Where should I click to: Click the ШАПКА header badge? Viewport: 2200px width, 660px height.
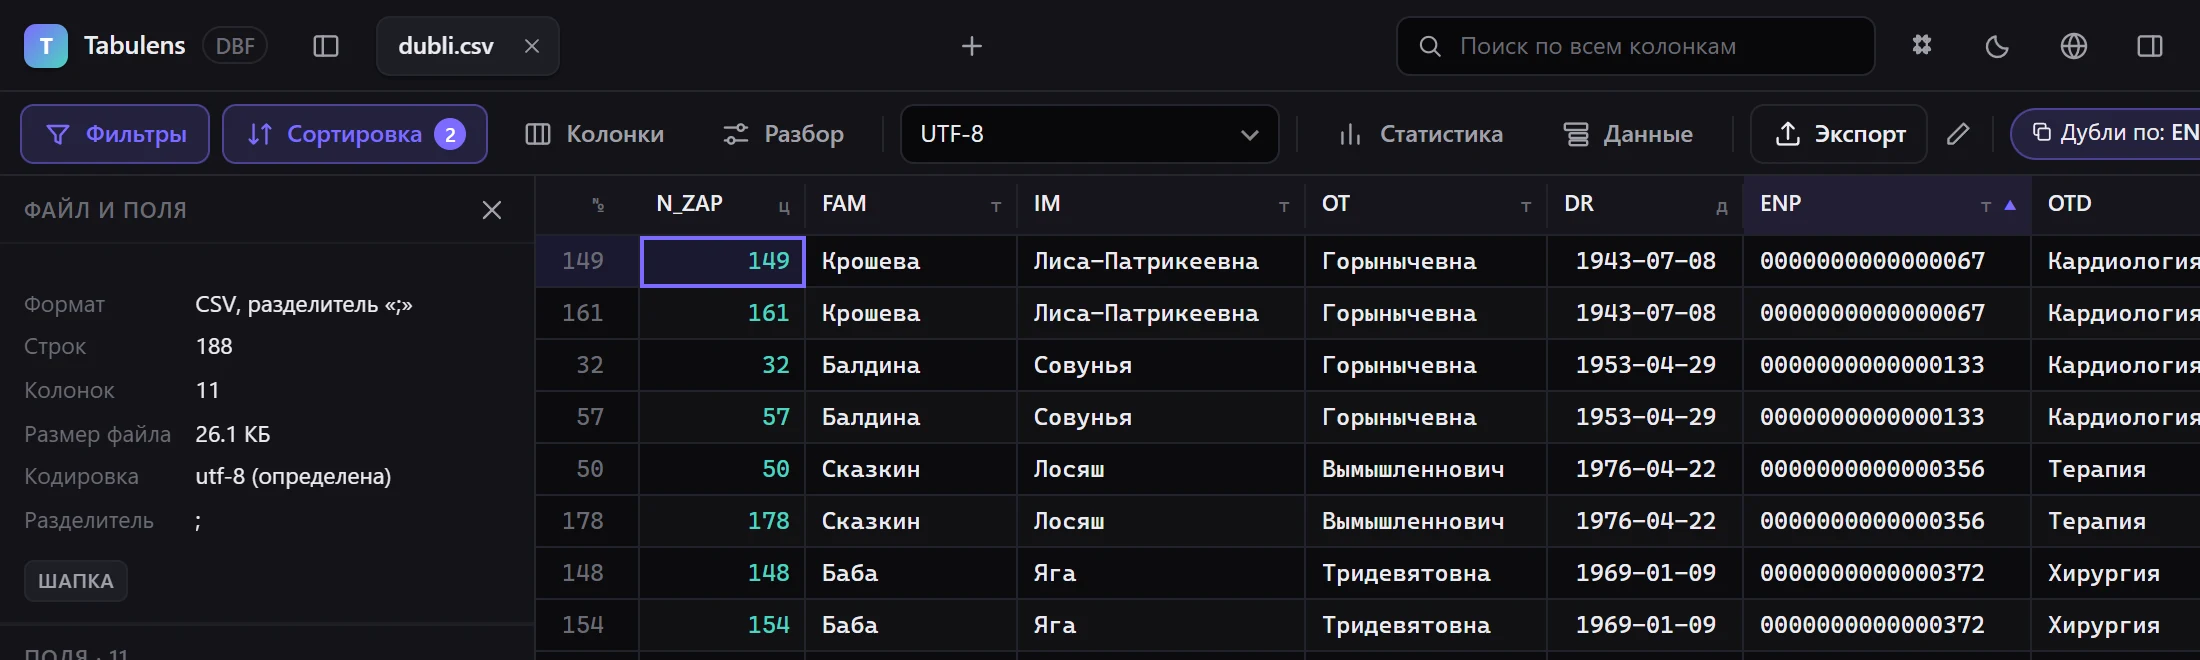coord(76,581)
